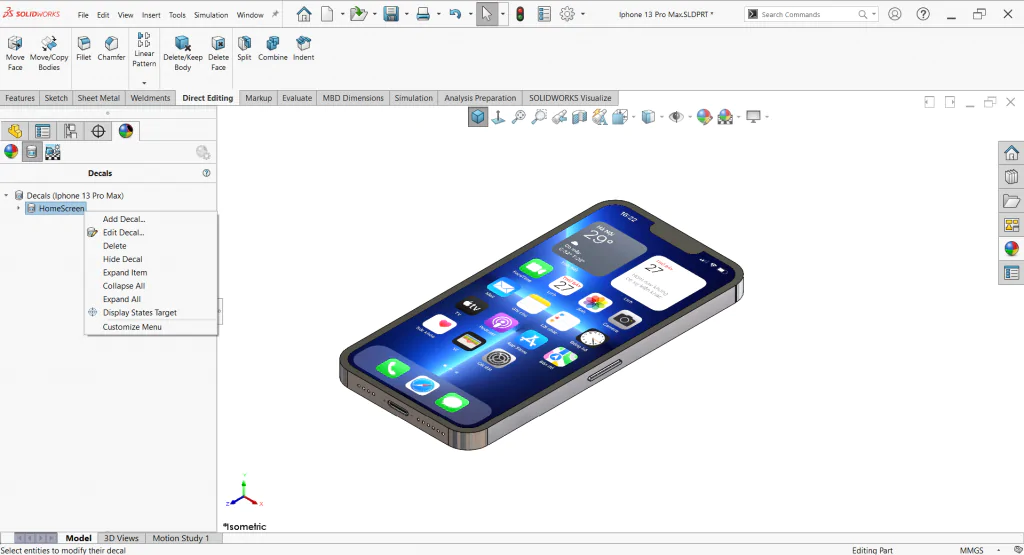Open the Hide/Show Items dropdown arrow

click(690, 118)
